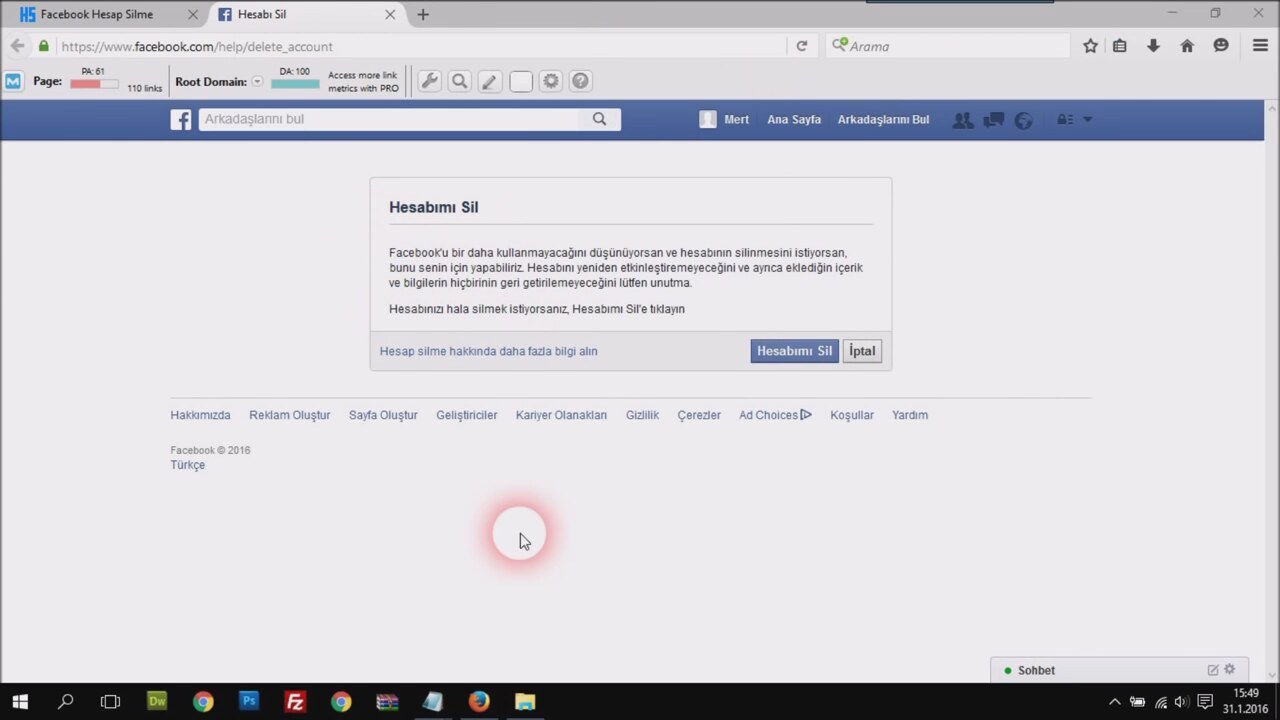This screenshot has height=720, width=1280.
Task: Click the Firefox chat smiley icon
Action: [x=1221, y=46]
